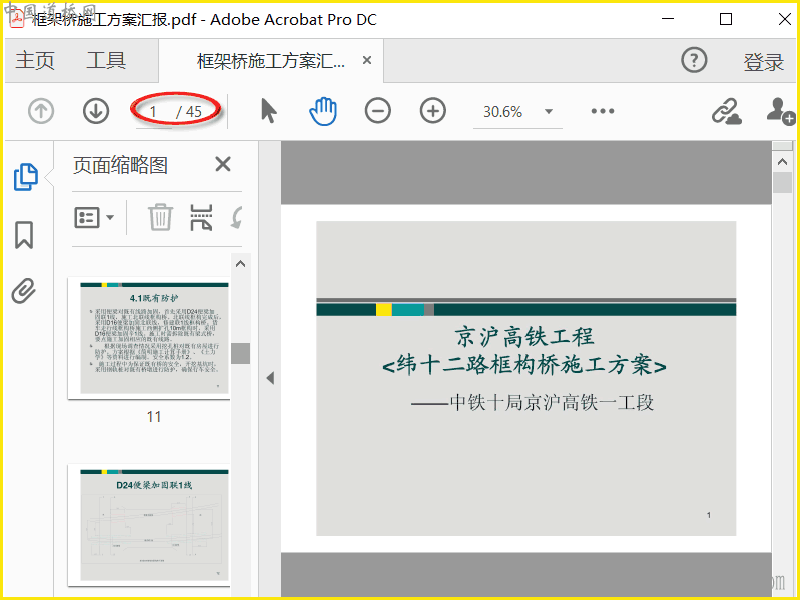This screenshot has height=600, width=800.
Task: Click the 京沪高铁工程 title text
Action: pos(526,337)
